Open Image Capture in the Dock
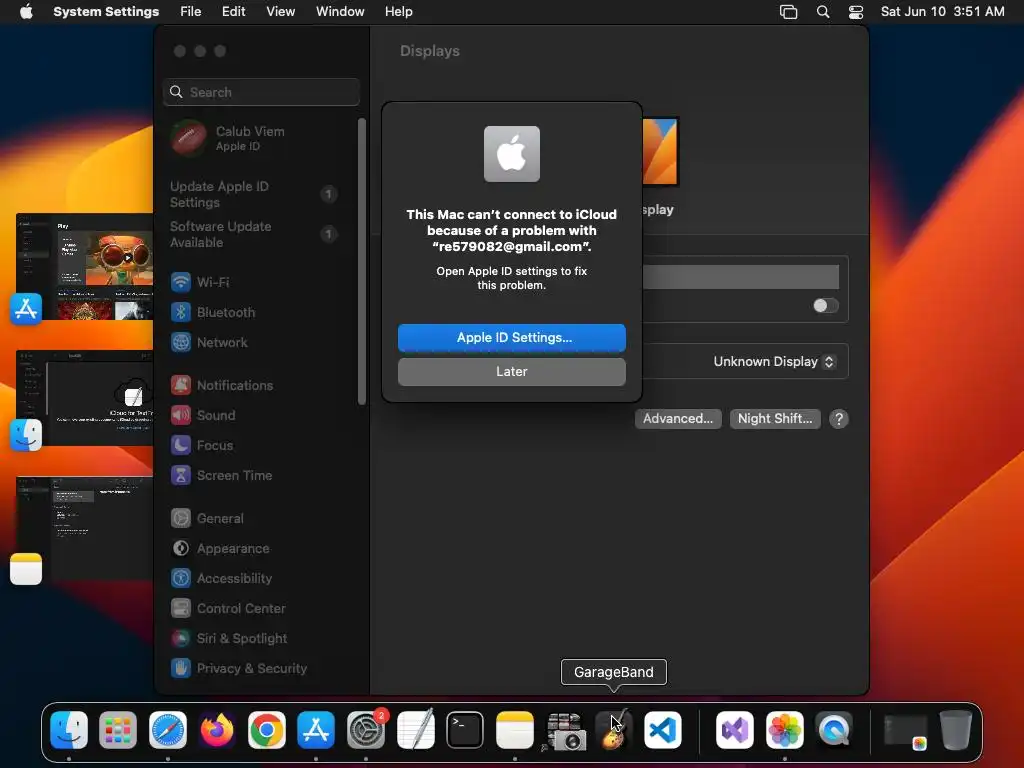 tap(564, 729)
